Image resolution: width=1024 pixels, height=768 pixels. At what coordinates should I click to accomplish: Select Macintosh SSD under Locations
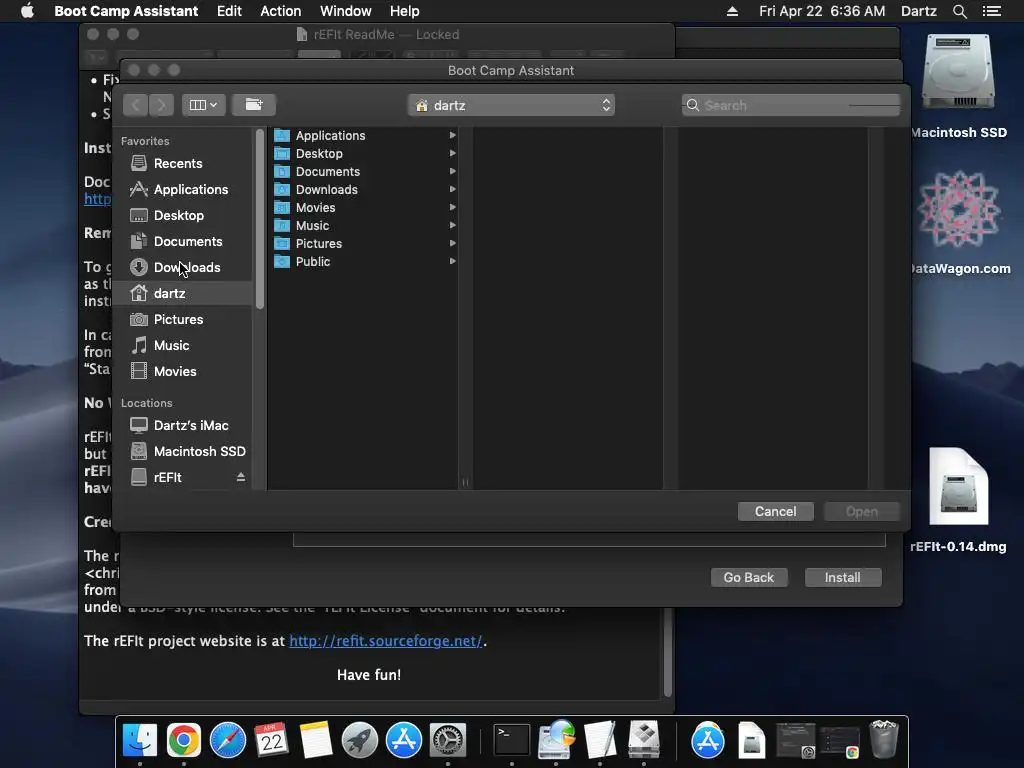pos(184,451)
